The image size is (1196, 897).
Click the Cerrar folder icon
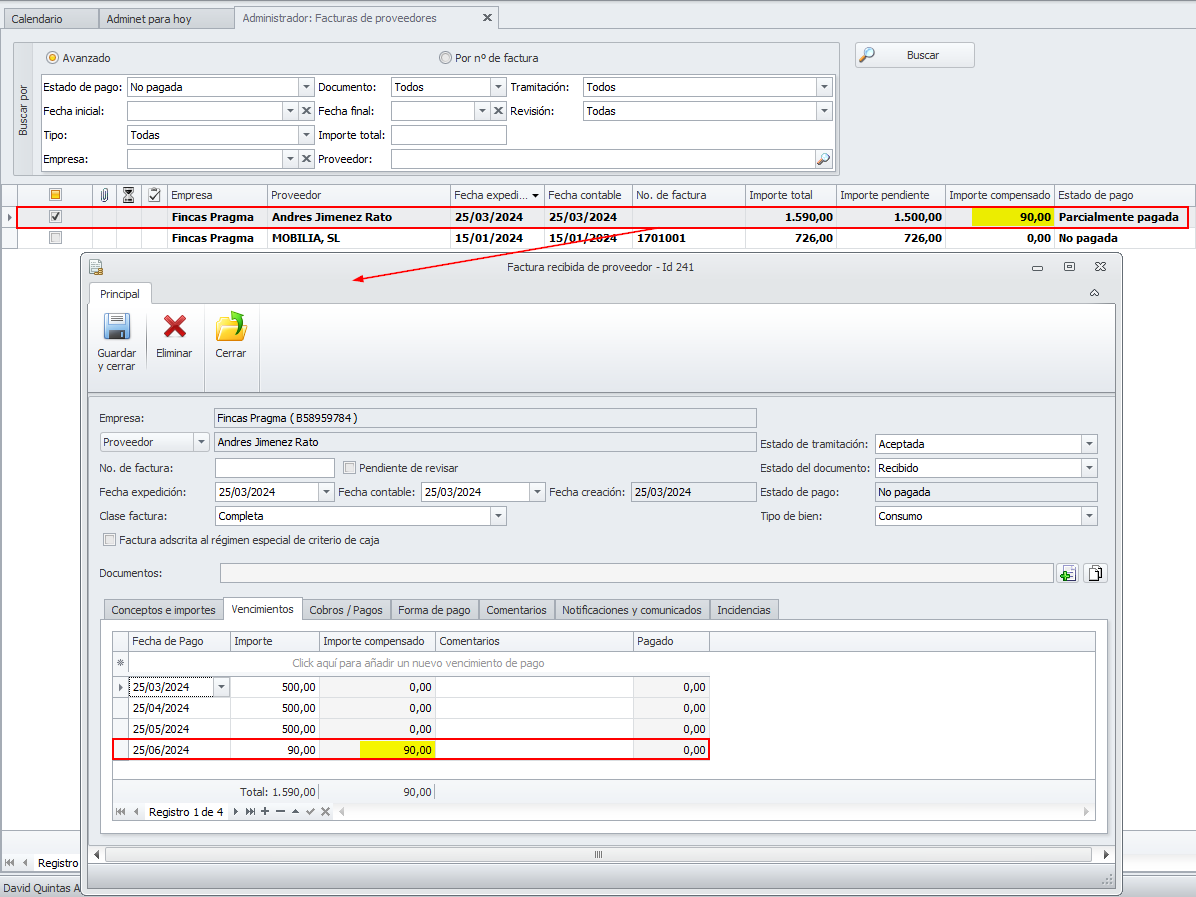pyautogui.click(x=231, y=327)
